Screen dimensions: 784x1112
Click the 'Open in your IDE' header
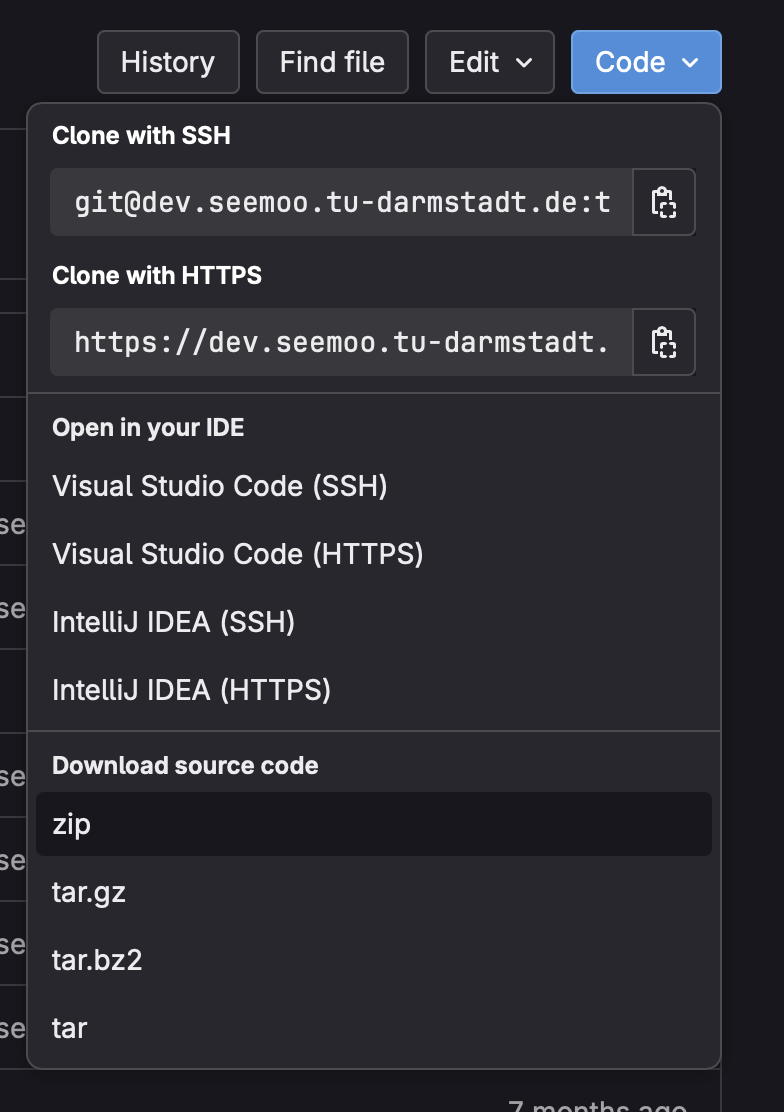148,428
